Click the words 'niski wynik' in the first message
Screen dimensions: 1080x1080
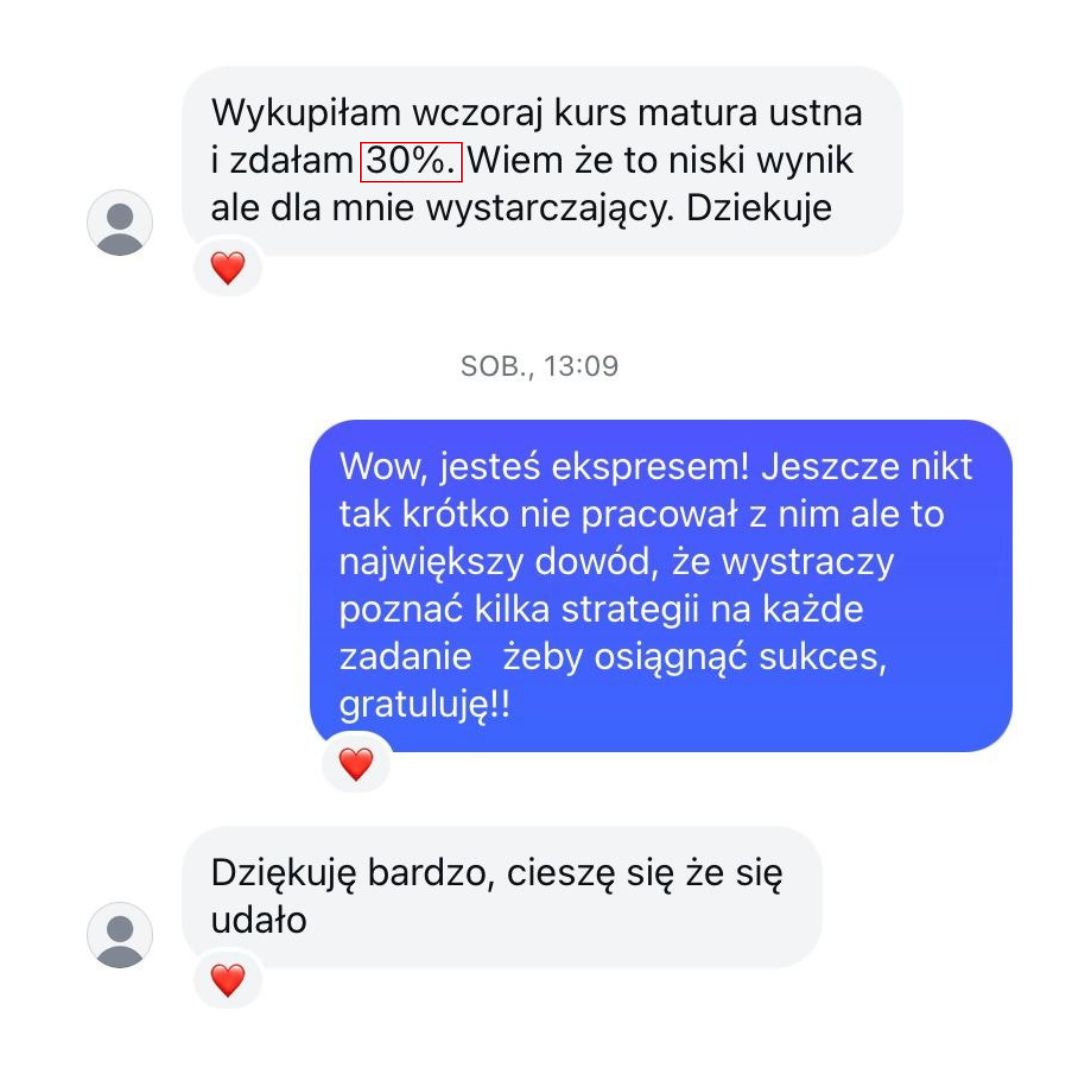pos(761,161)
